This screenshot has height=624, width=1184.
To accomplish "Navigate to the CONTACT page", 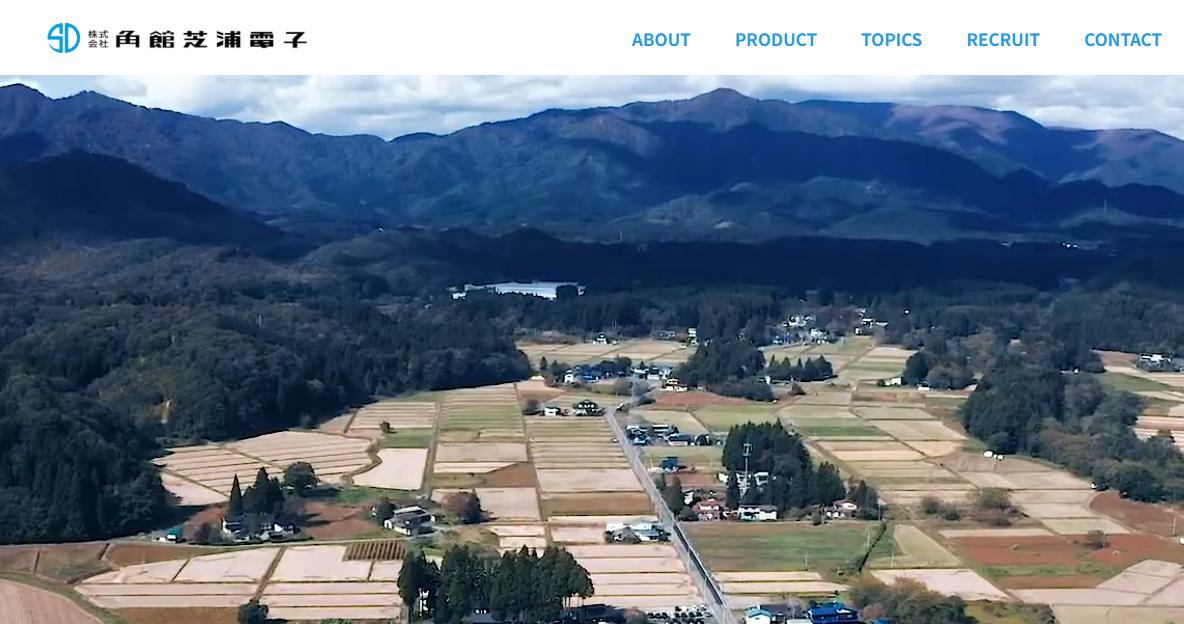I will (x=1122, y=39).
